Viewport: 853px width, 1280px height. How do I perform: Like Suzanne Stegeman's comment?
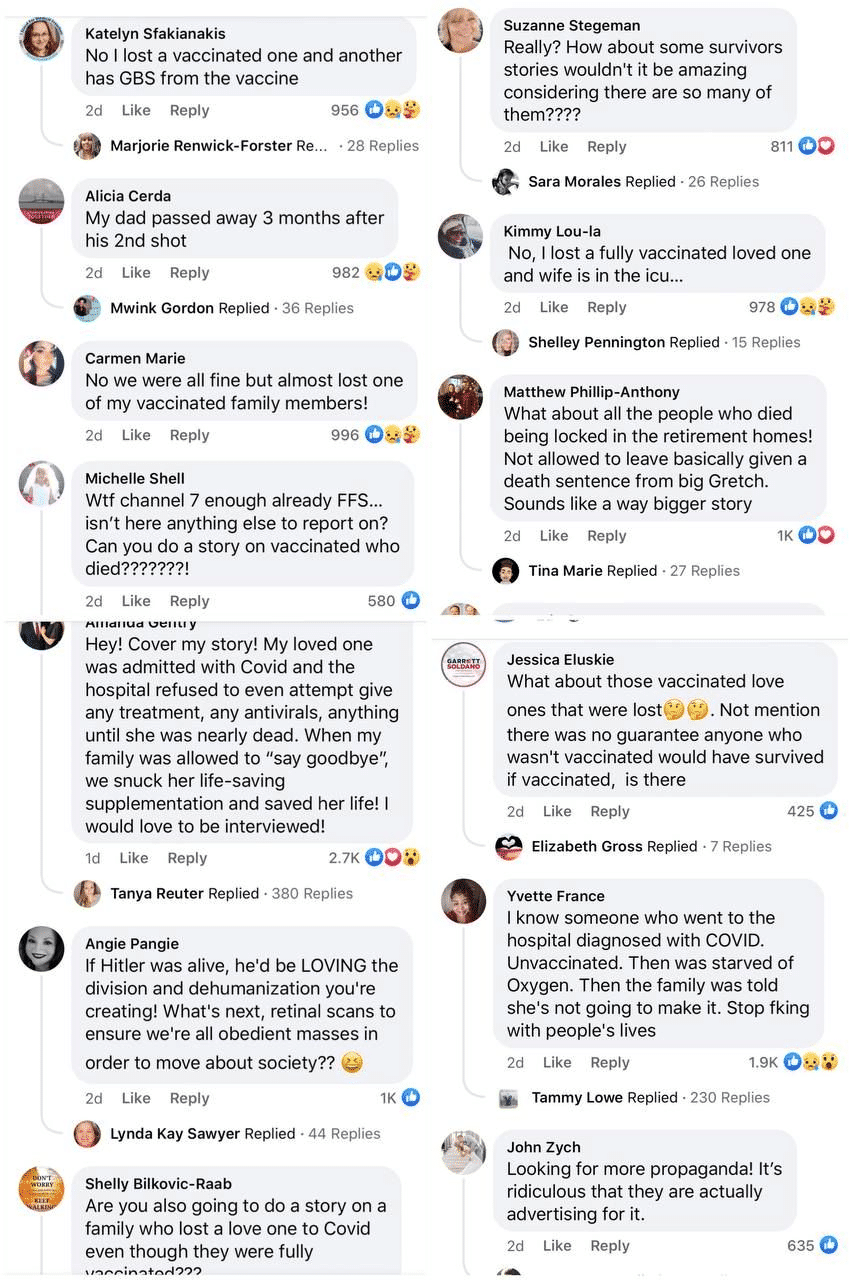coord(554,147)
